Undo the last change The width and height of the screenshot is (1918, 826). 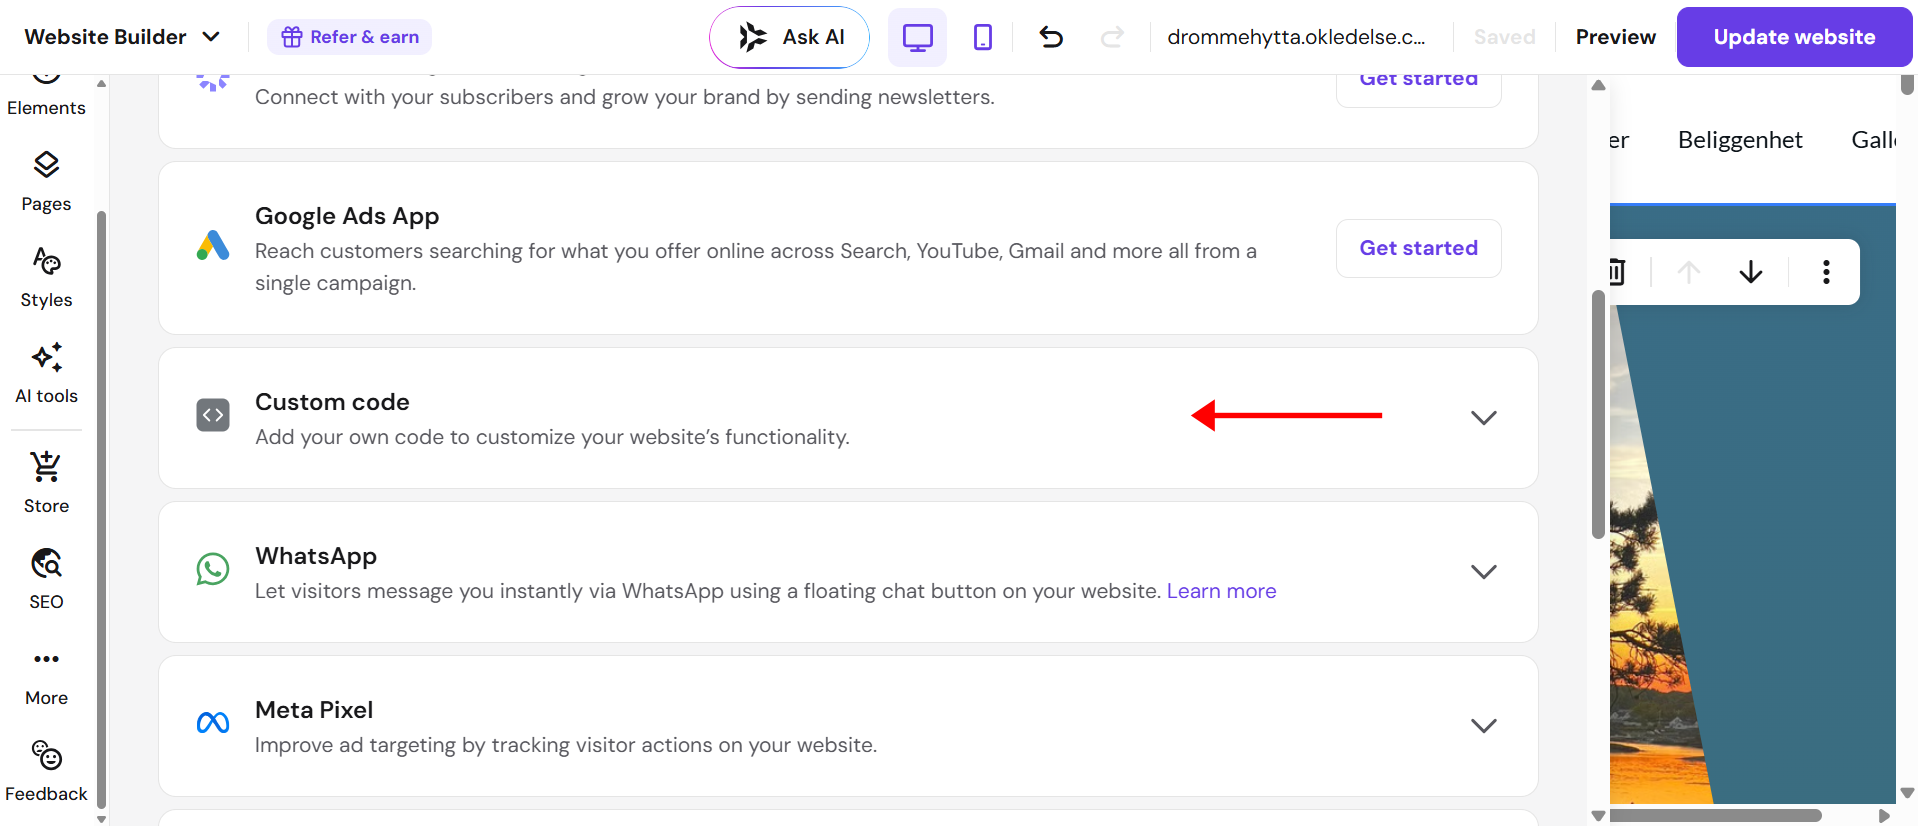(x=1051, y=37)
